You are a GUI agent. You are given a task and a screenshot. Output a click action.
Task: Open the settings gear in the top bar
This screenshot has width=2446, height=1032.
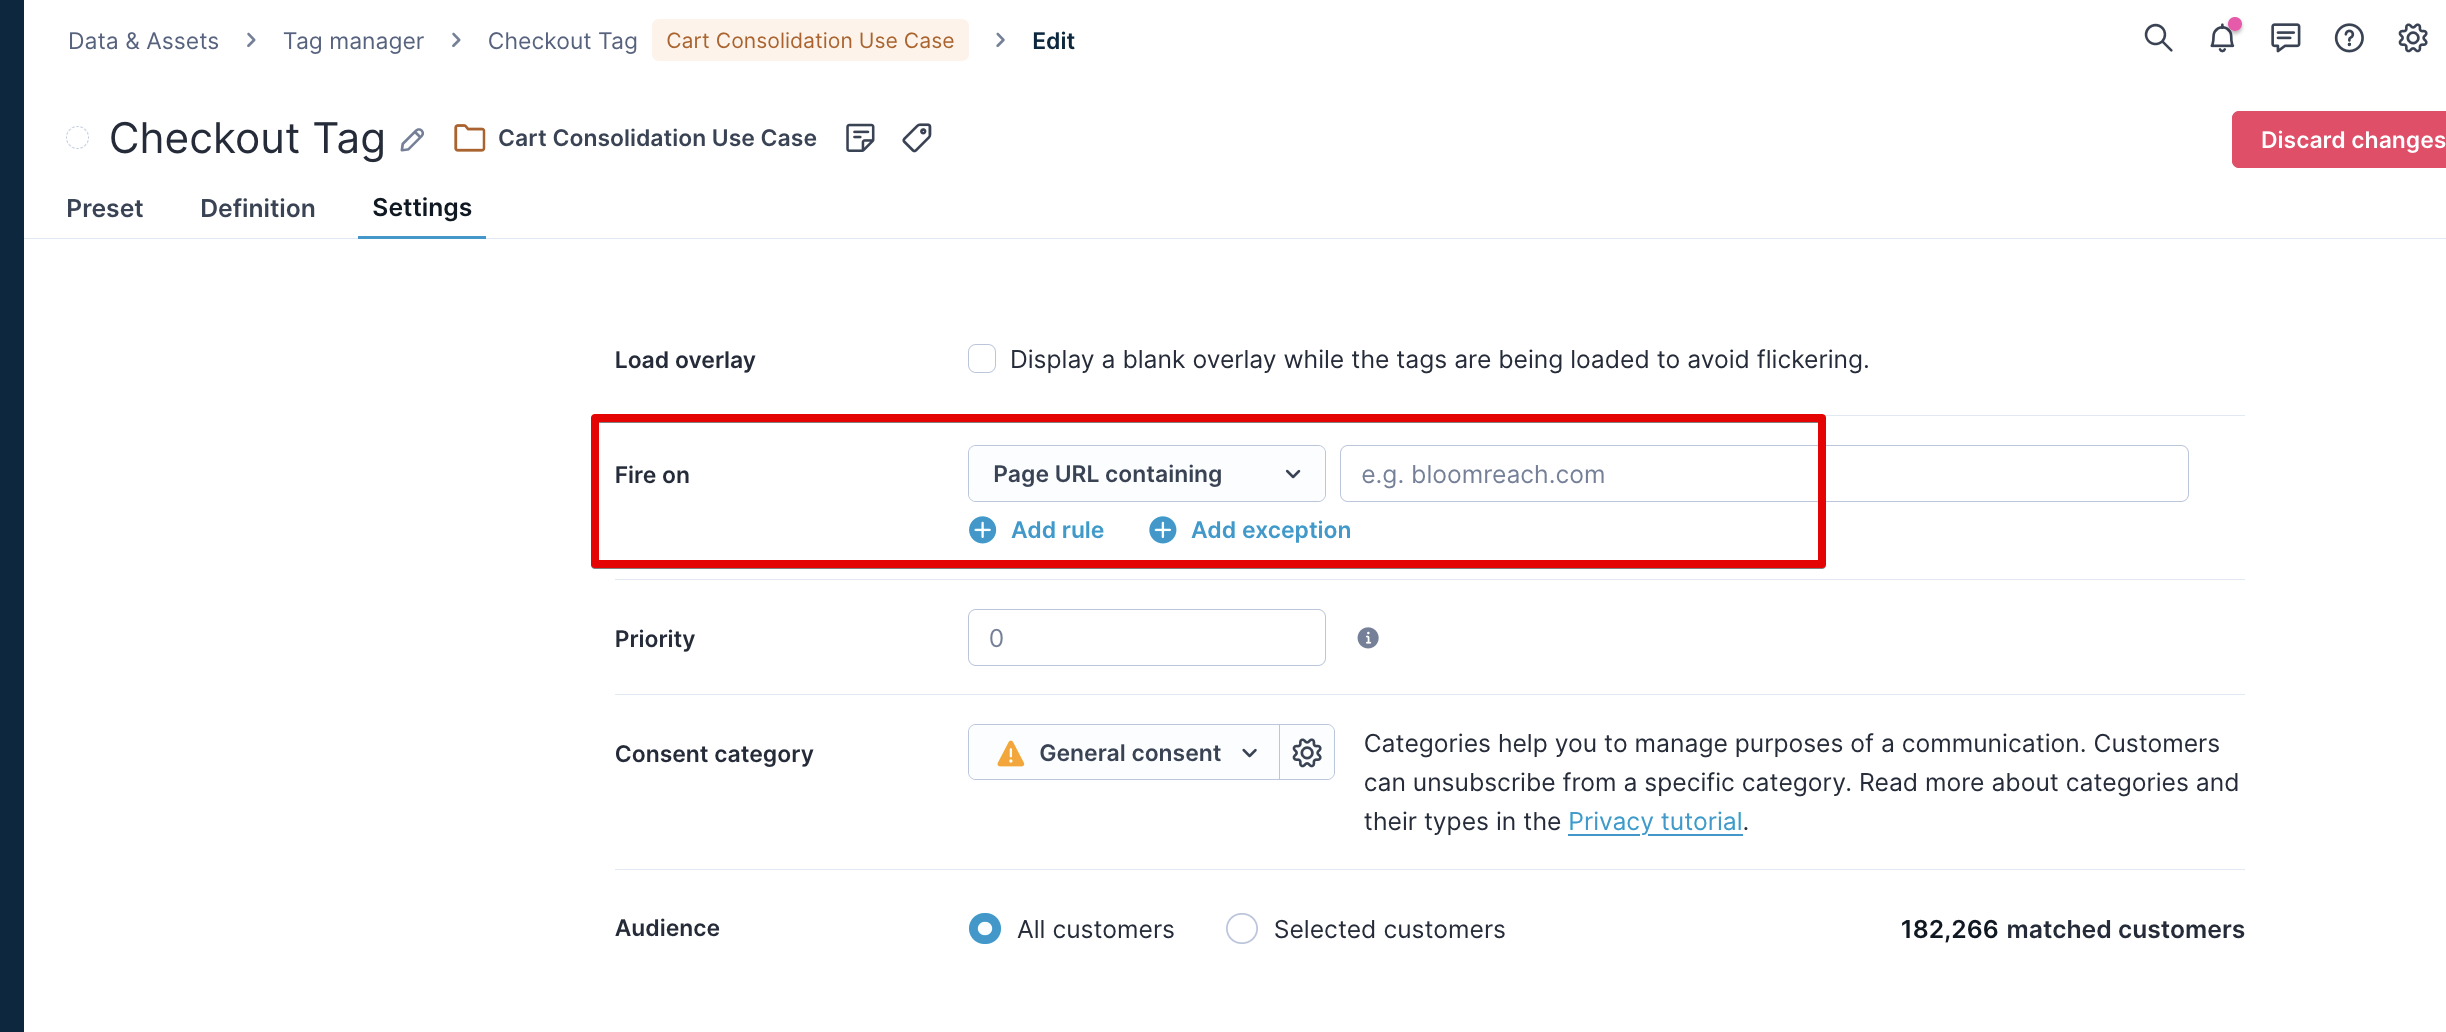click(x=2413, y=38)
